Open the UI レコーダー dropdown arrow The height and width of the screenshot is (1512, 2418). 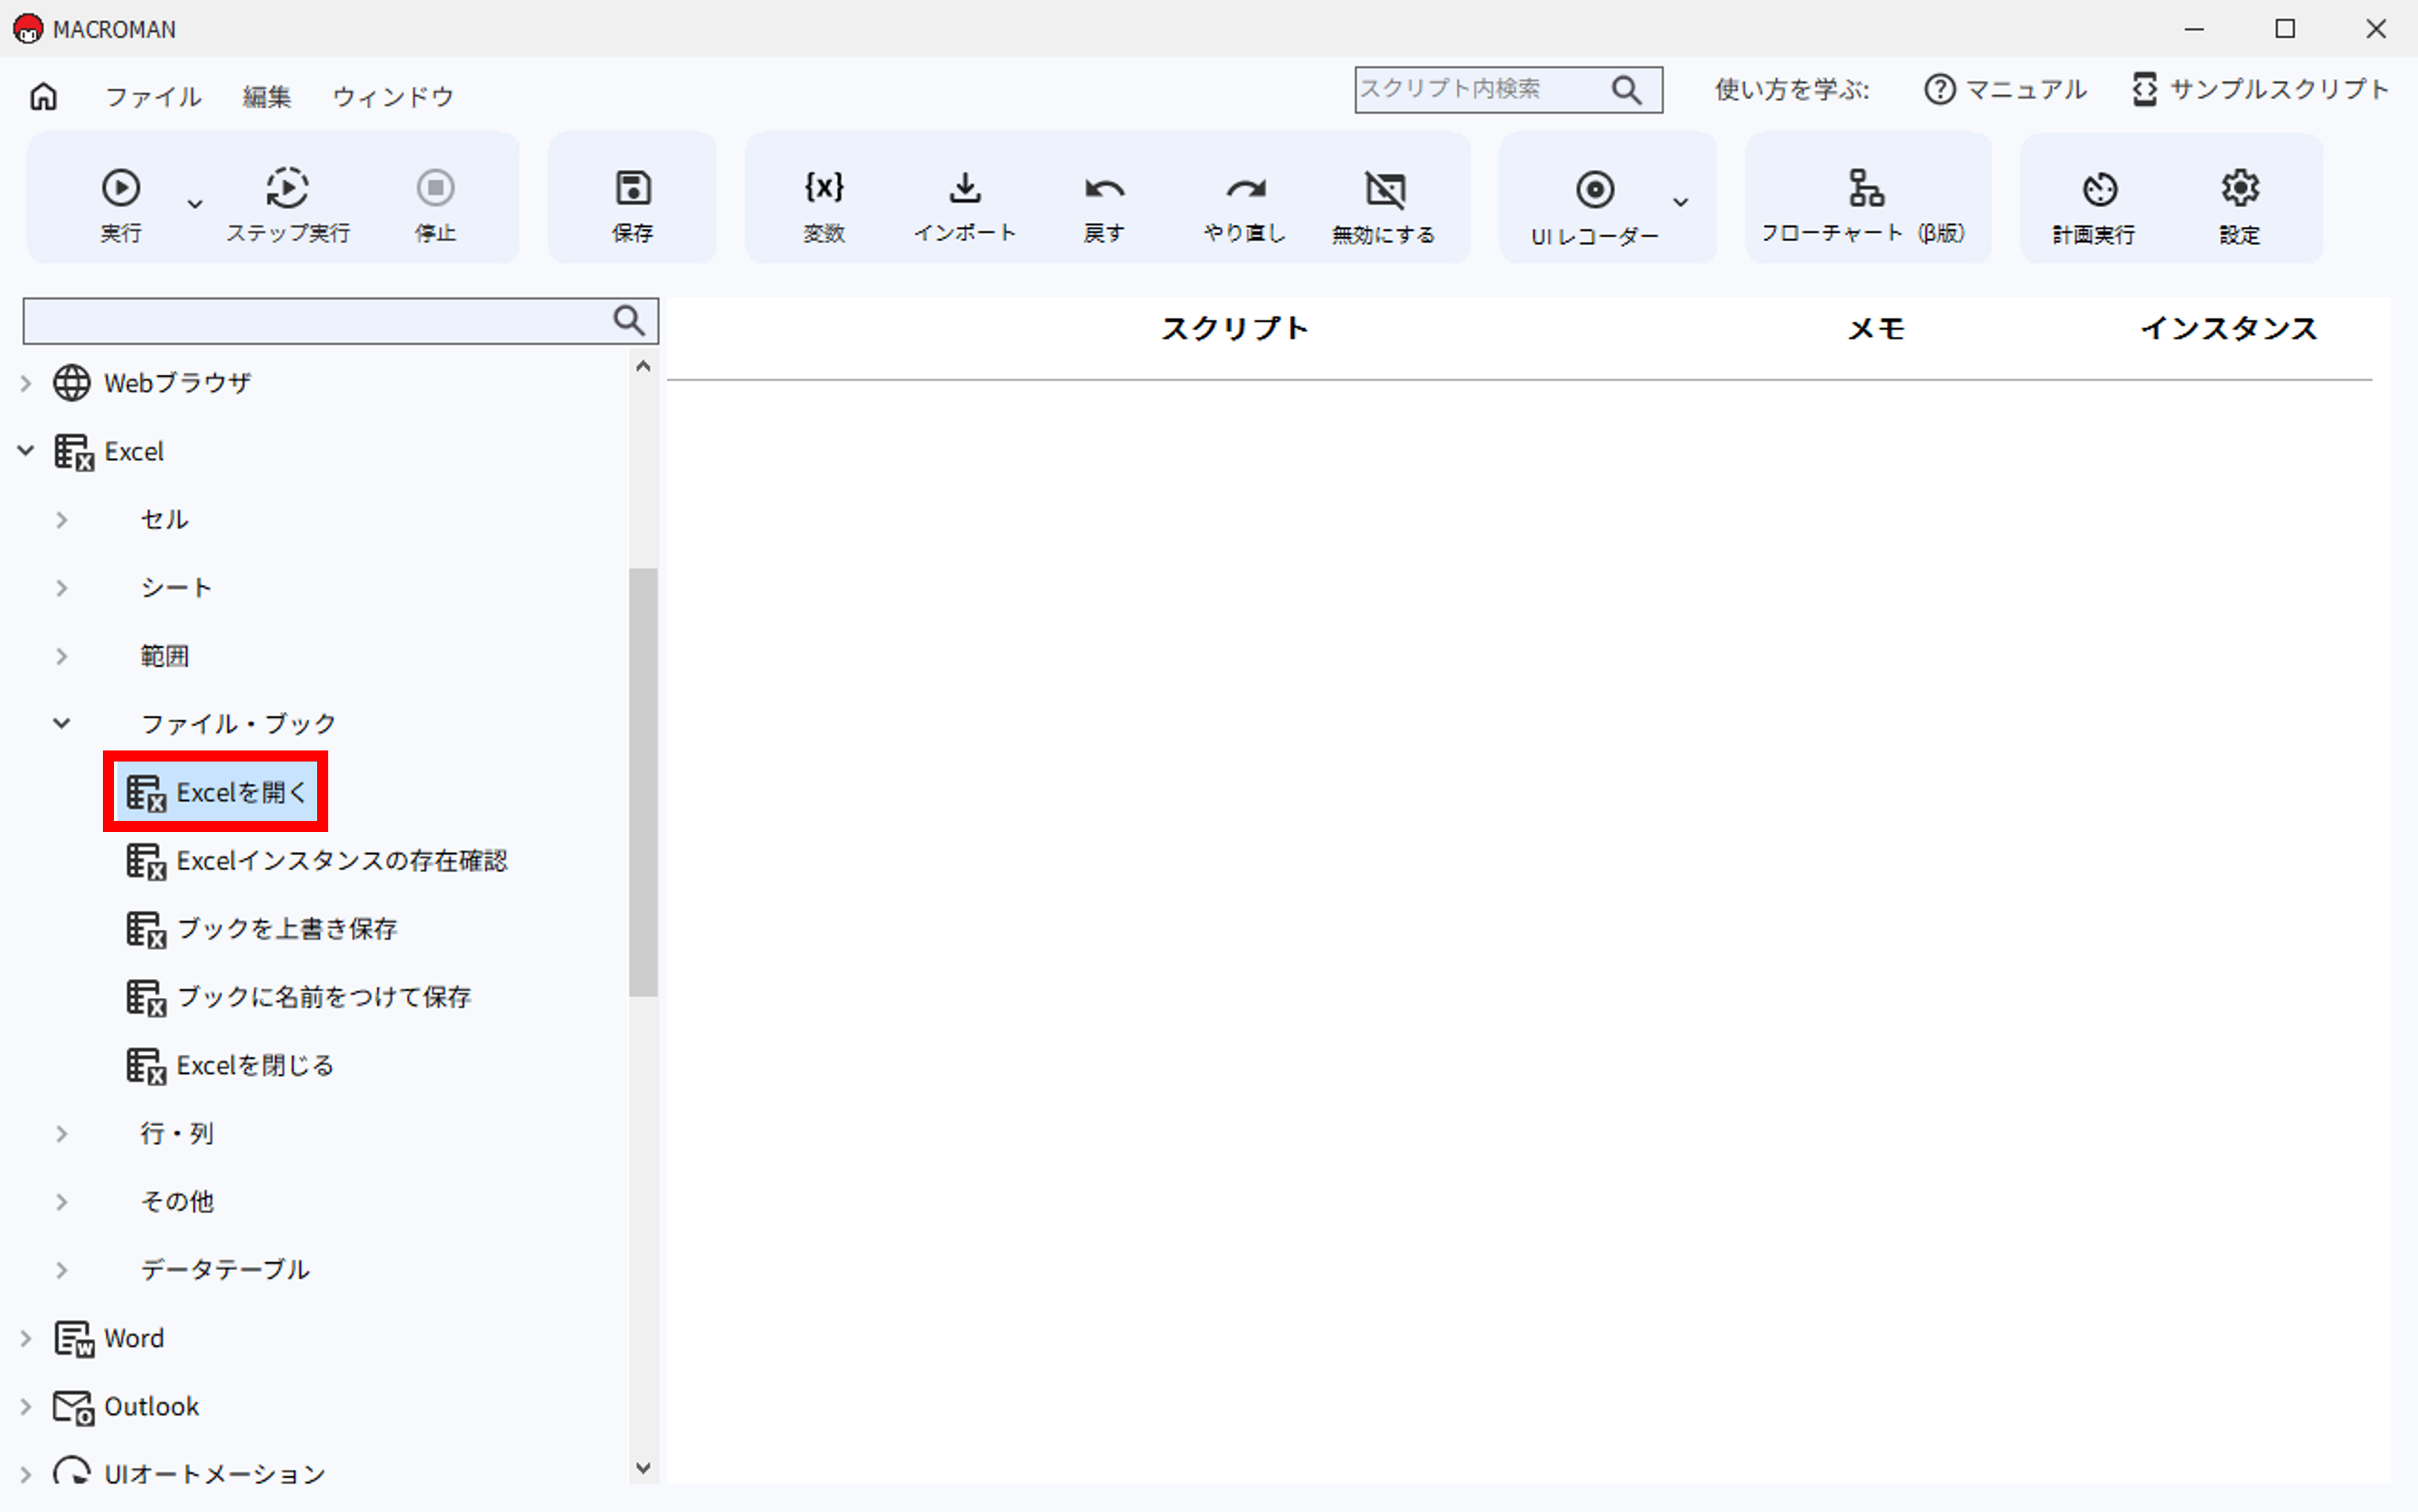(x=1681, y=203)
